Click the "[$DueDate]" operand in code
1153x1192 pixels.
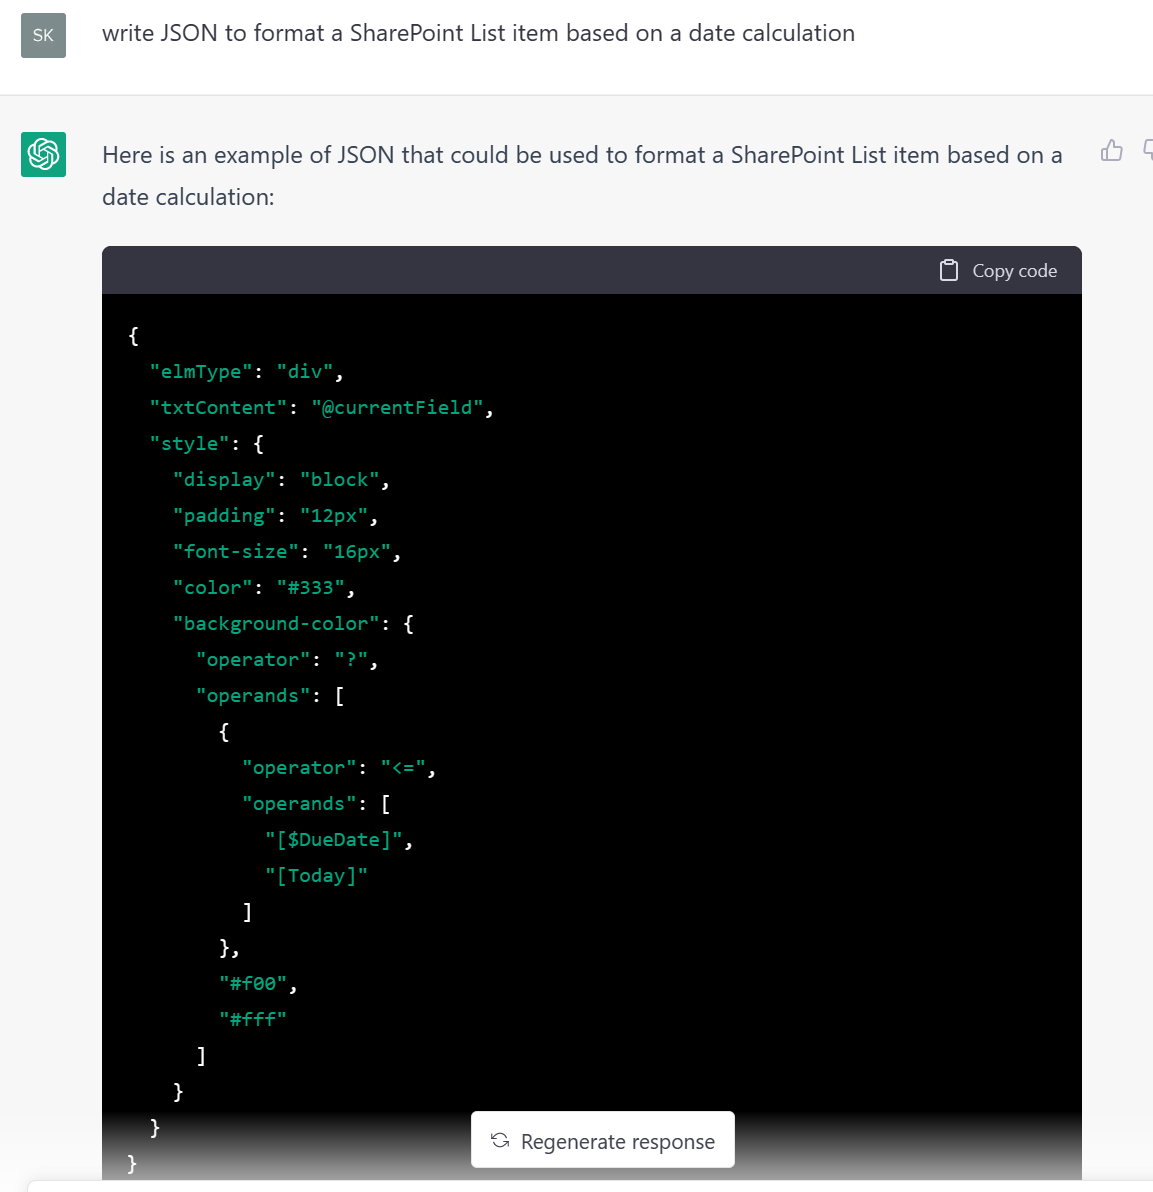[x=334, y=840]
